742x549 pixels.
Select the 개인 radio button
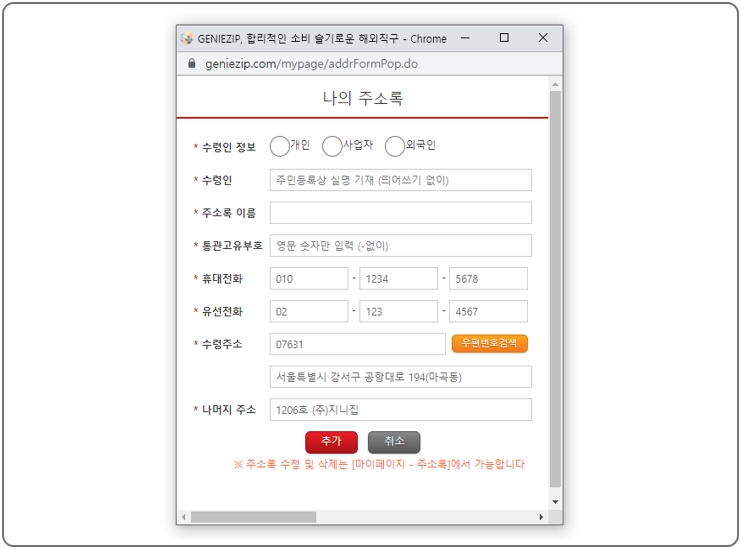coord(280,147)
